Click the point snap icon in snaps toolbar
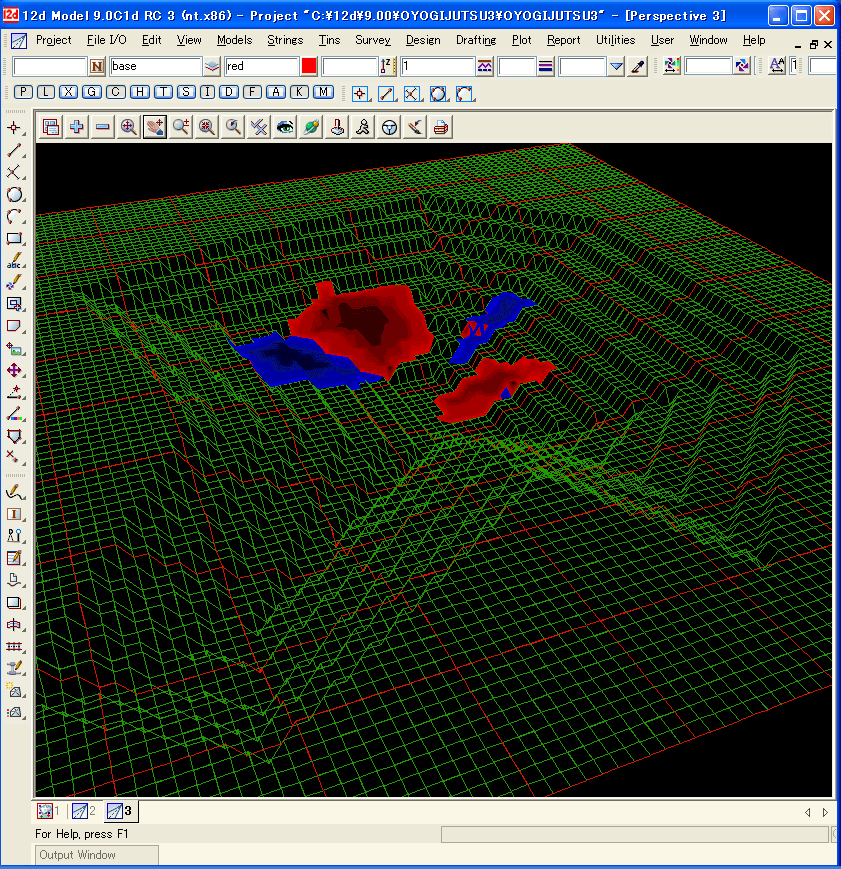This screenshot has height=869, width=841. [360, 94]
